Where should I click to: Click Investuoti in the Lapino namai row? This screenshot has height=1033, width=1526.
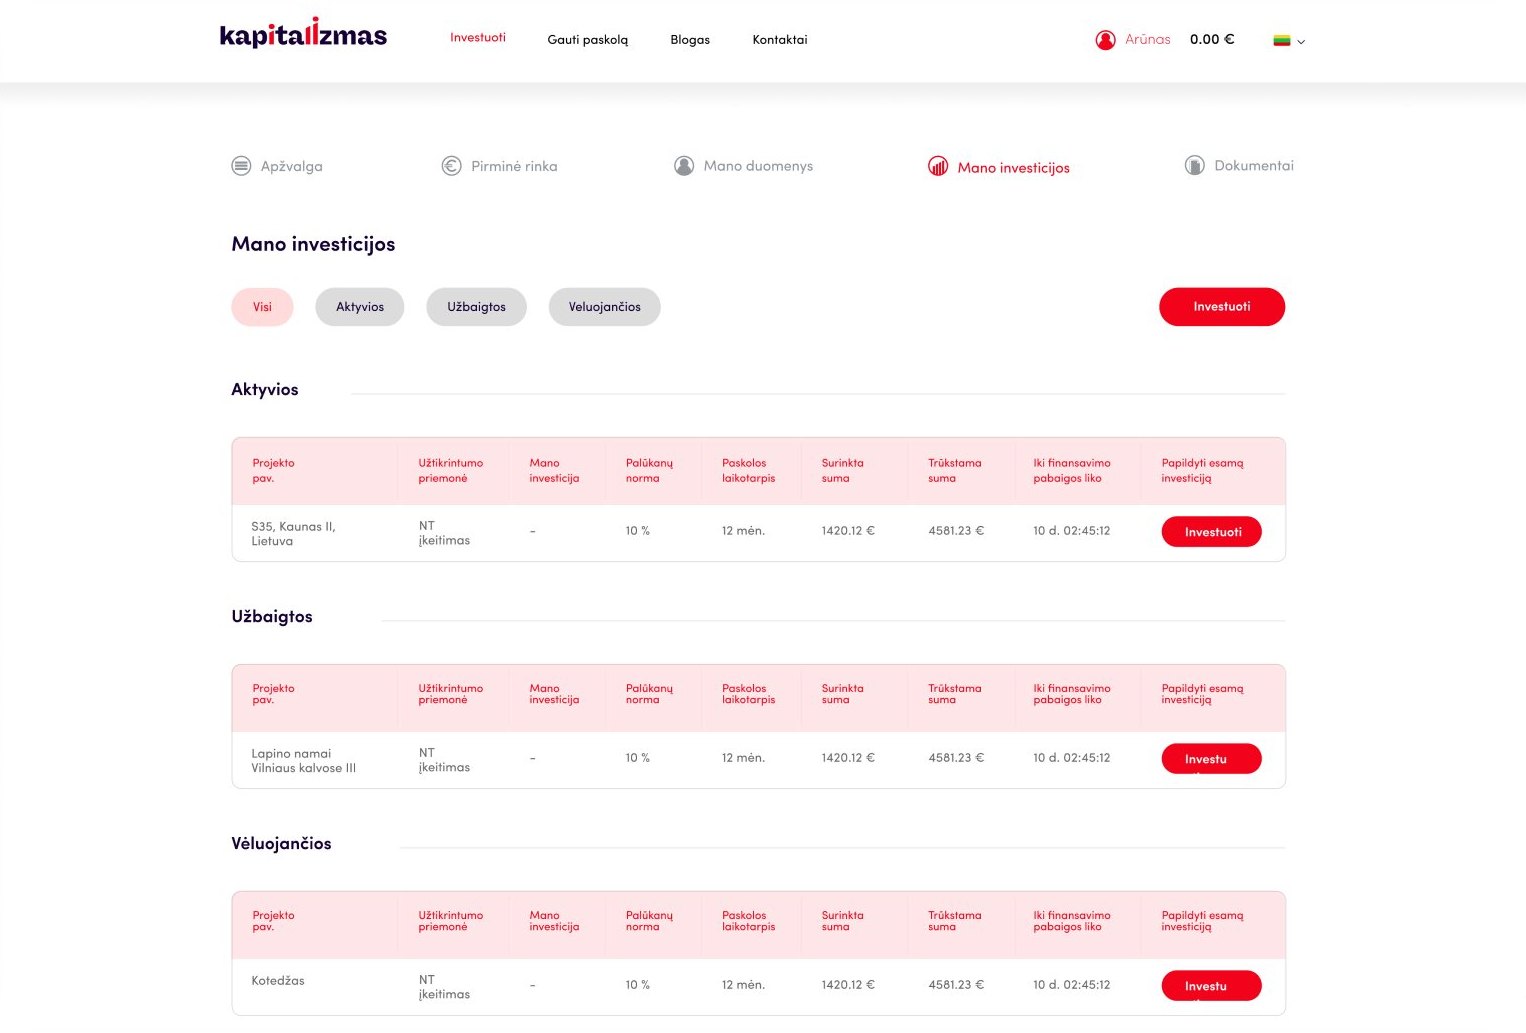click(x=1212, y=759)
